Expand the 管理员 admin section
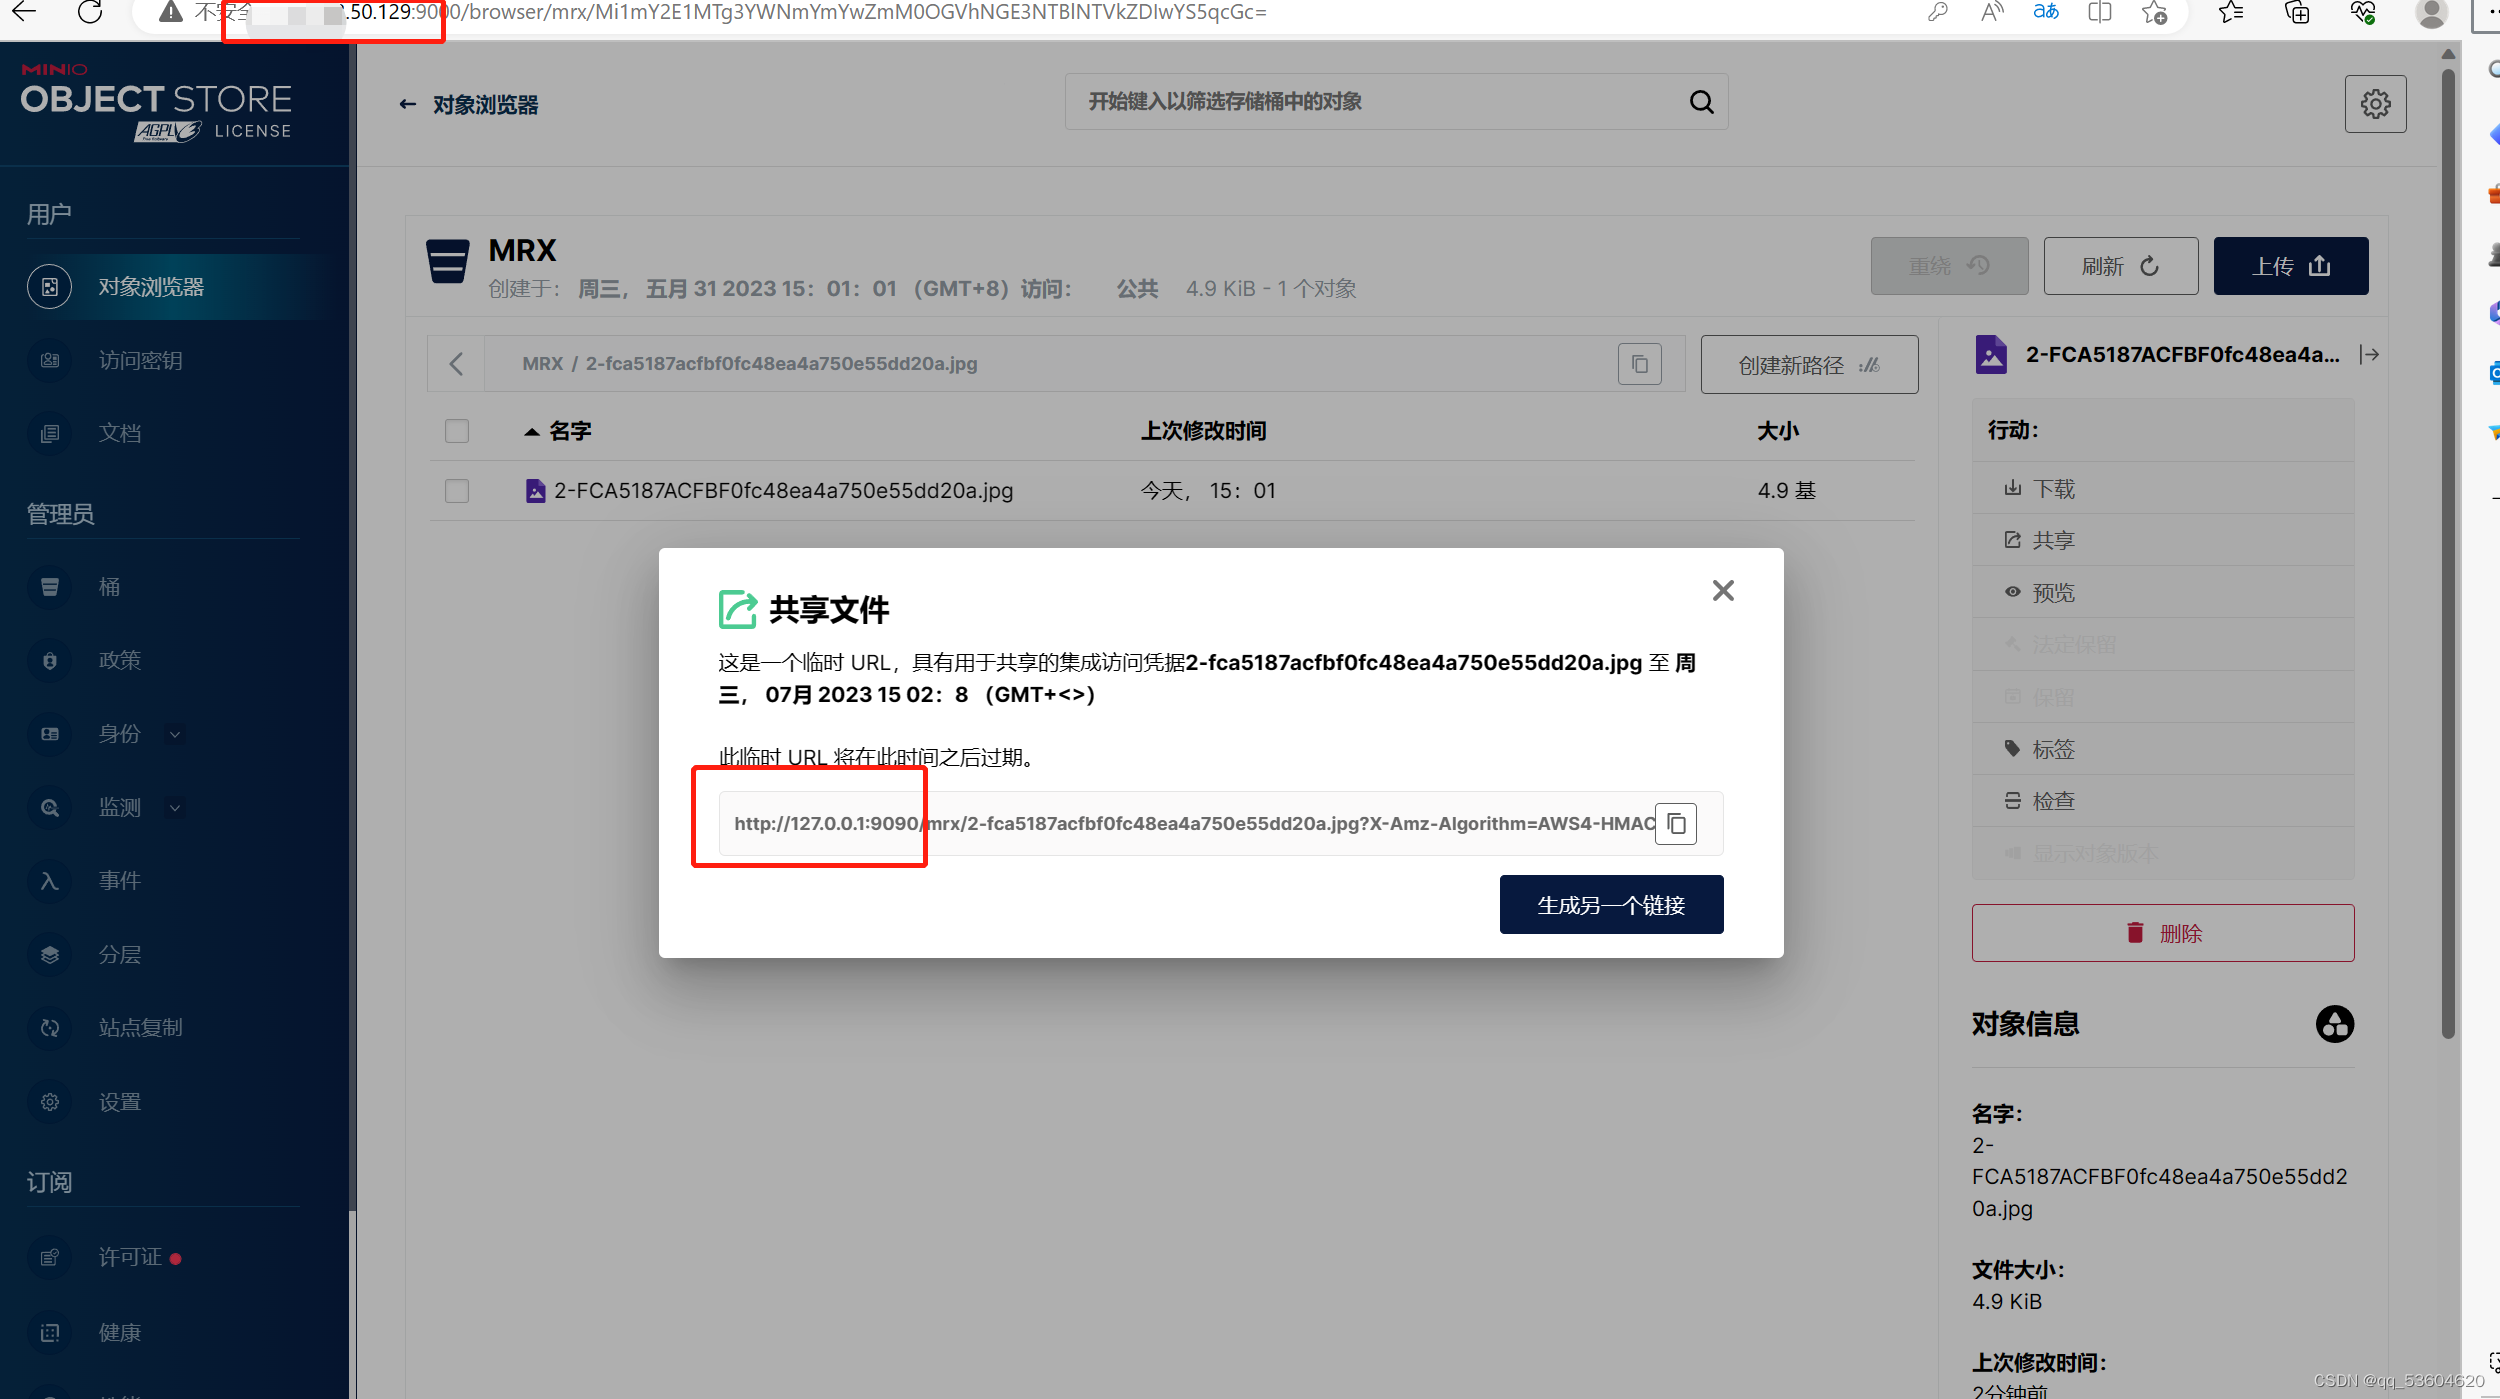 [62, 513]
